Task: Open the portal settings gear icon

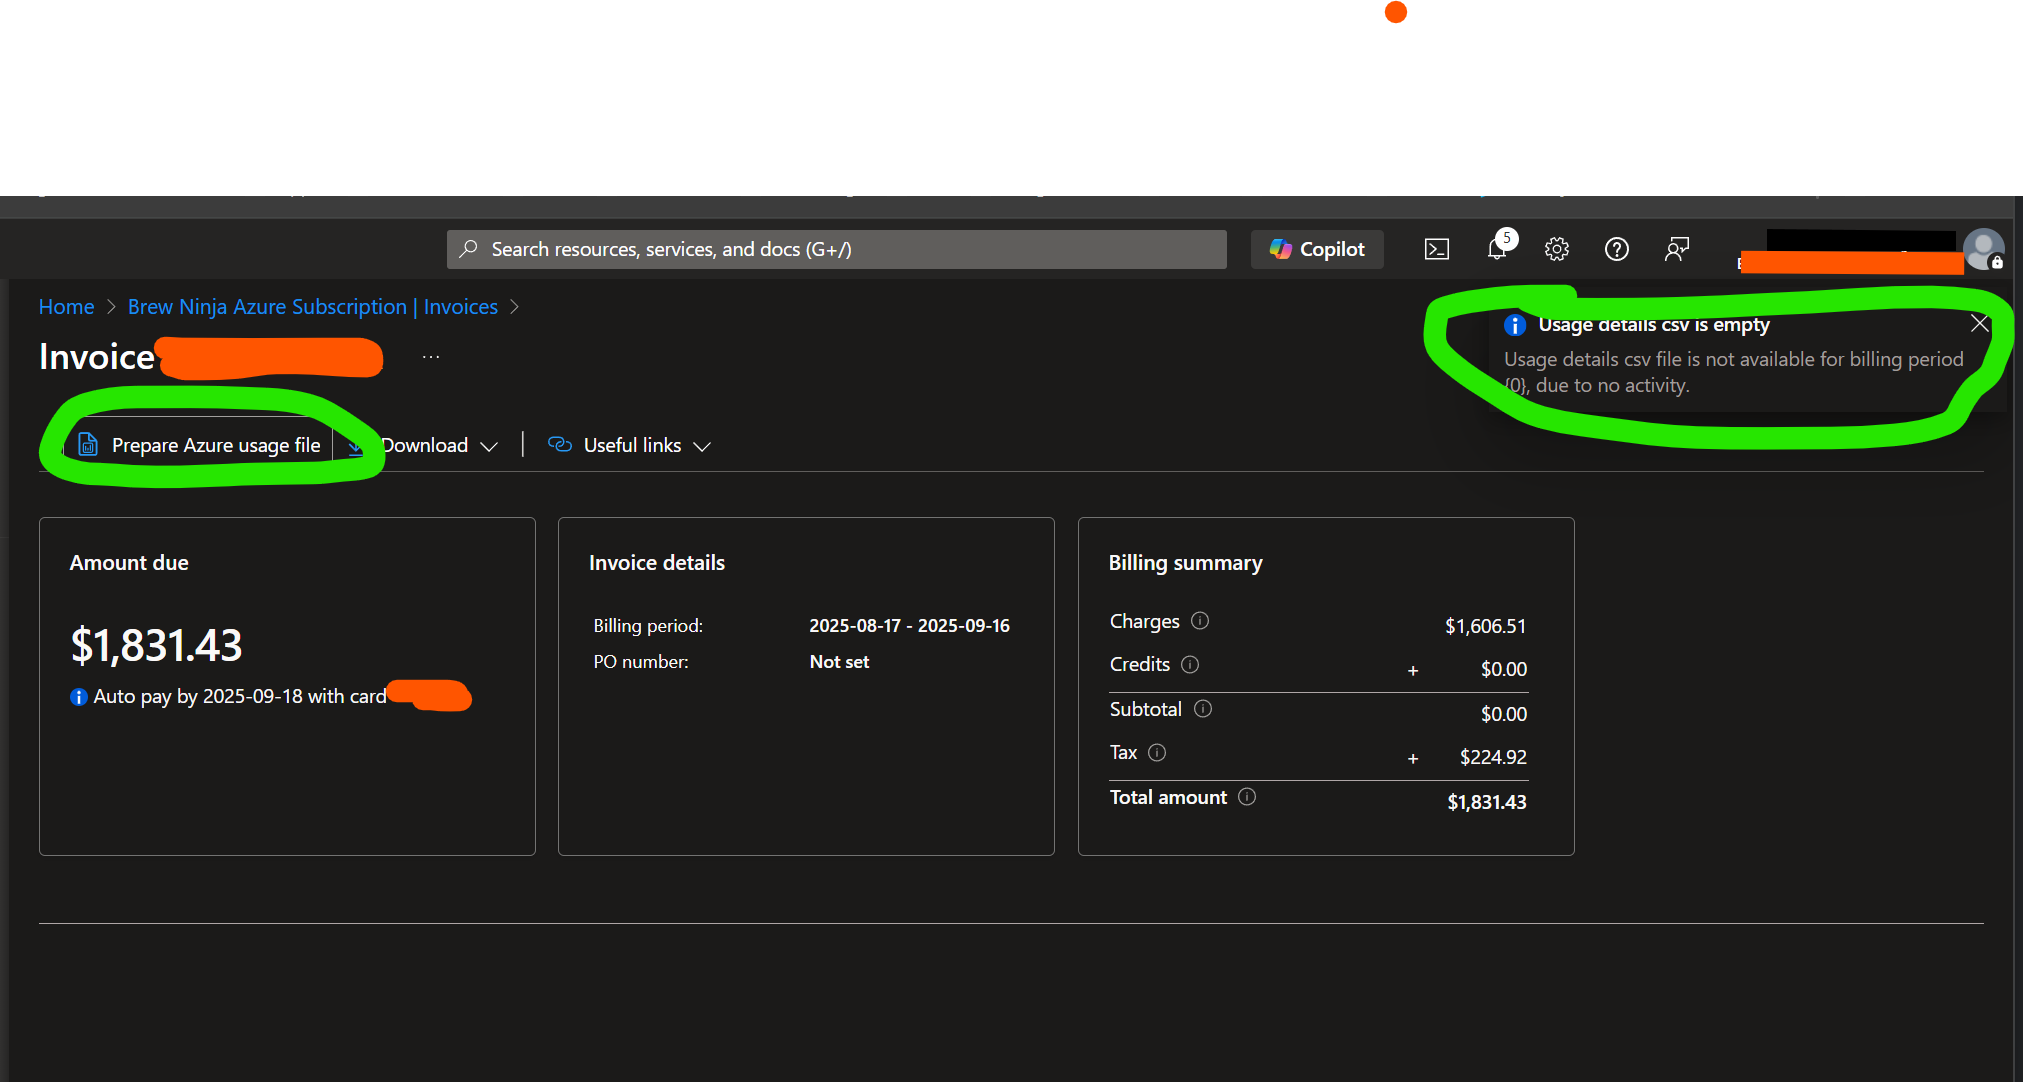Action: tap(1557, 249)
